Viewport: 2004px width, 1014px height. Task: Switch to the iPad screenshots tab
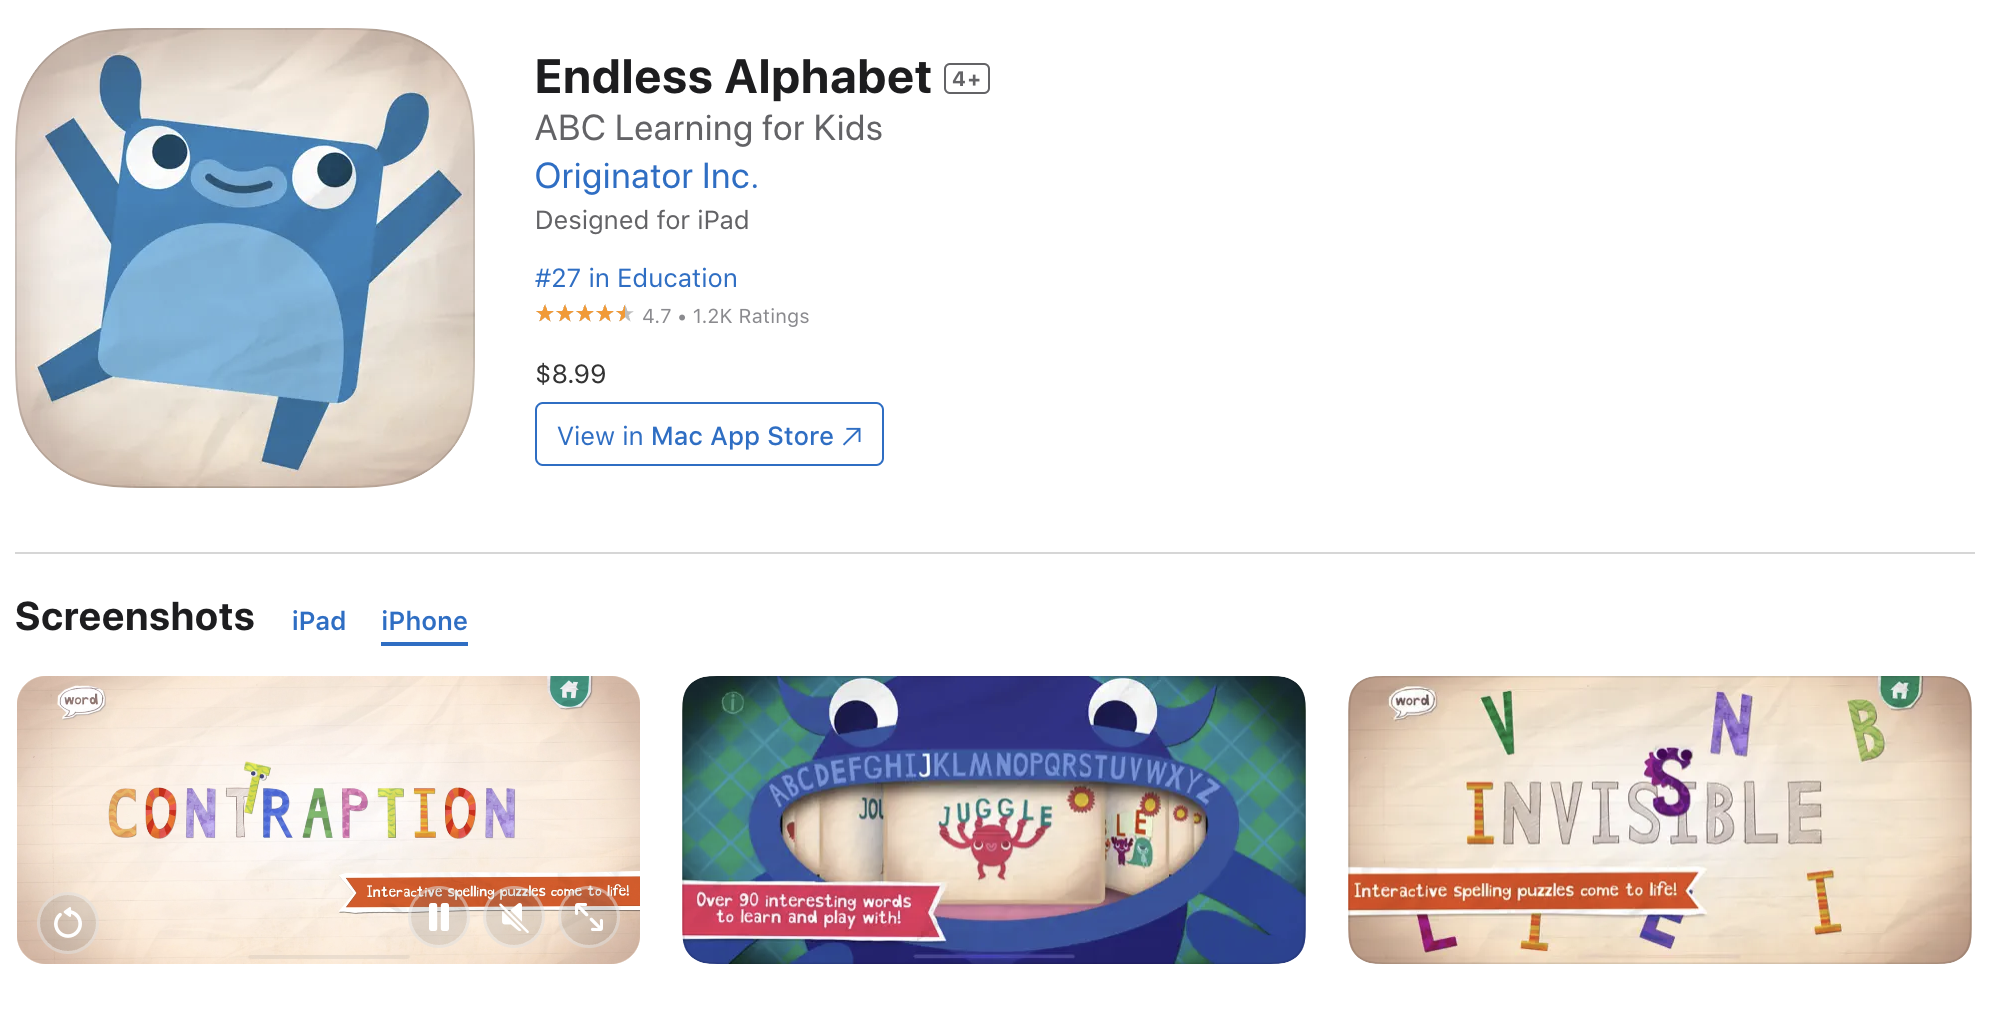[318, 621]
